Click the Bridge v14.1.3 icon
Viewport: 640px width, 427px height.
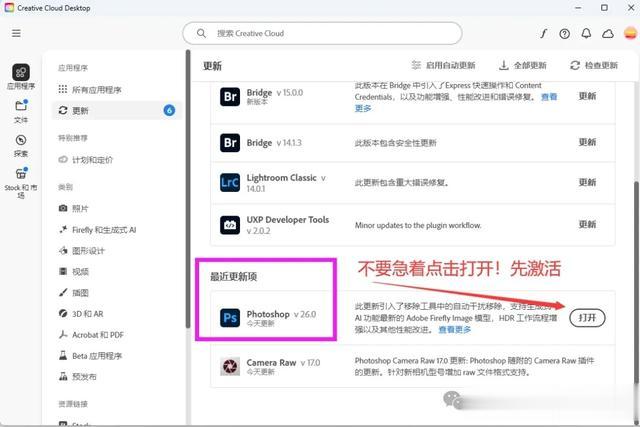point(230,142)
